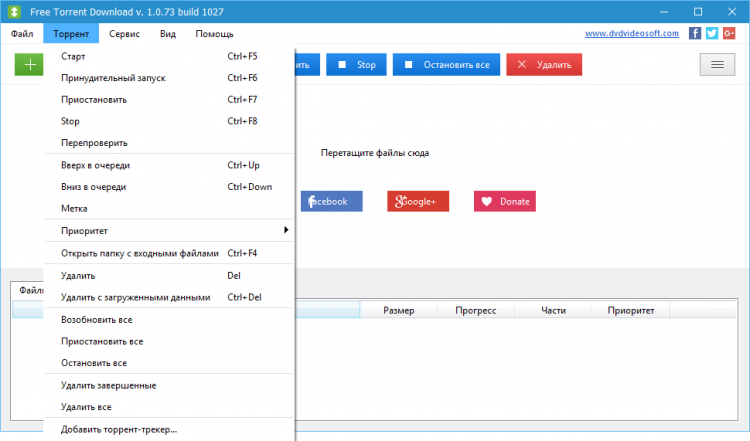Choose Вниз в очереди
Viewport: 750px width, 441px height.
click(x=169, y=187)
